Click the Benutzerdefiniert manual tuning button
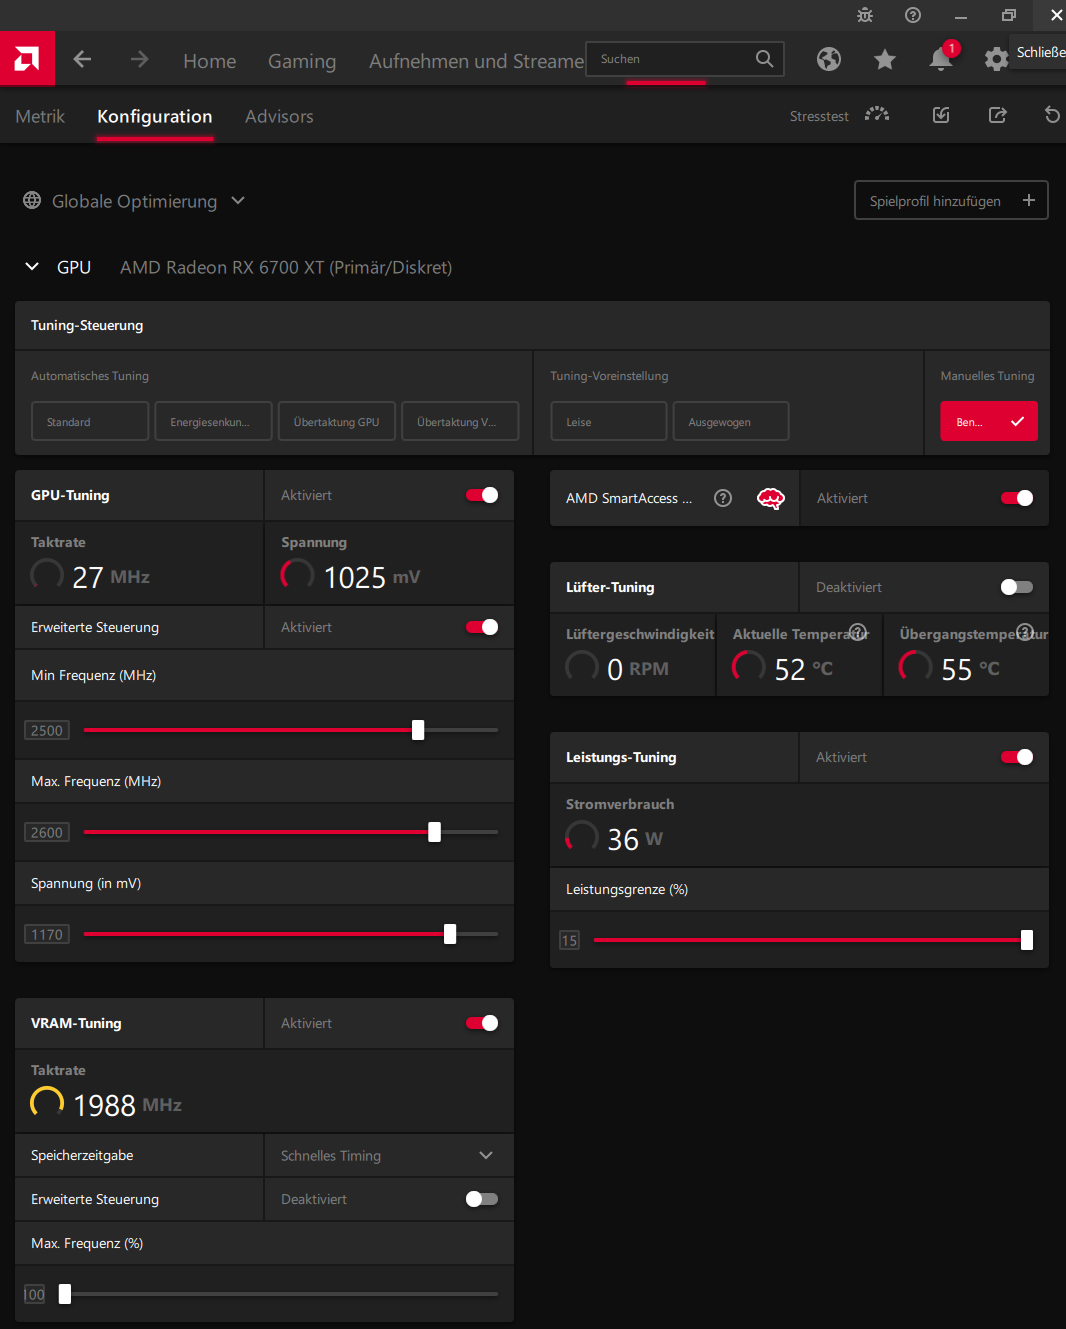Screen dimensions: 1066x1329 pyautogui.click(x=989, y=421)
